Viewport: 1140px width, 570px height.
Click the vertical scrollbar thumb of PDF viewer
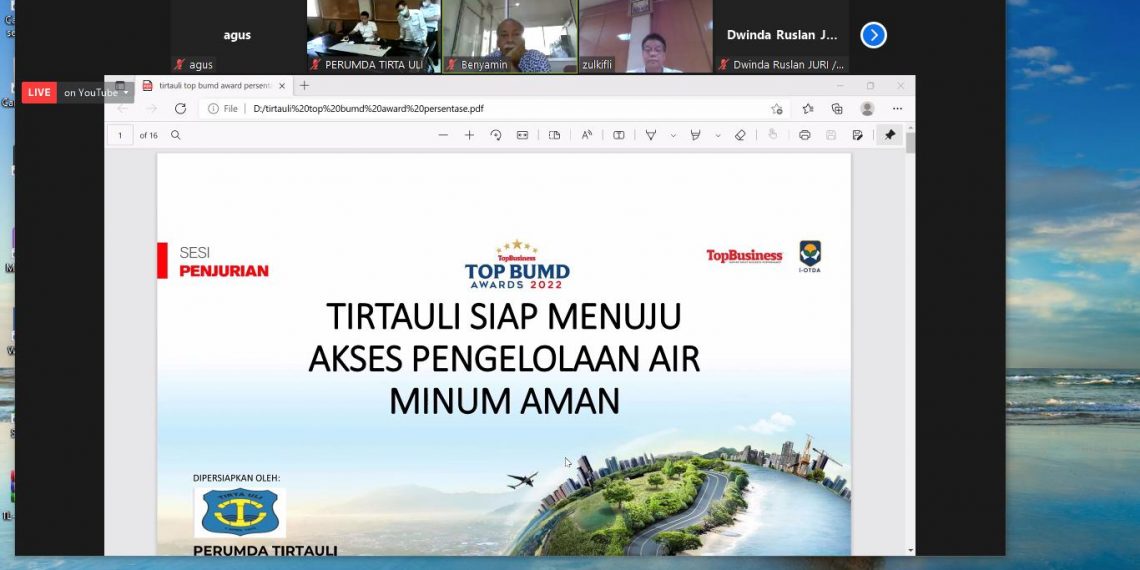click(x=910, y=141)
